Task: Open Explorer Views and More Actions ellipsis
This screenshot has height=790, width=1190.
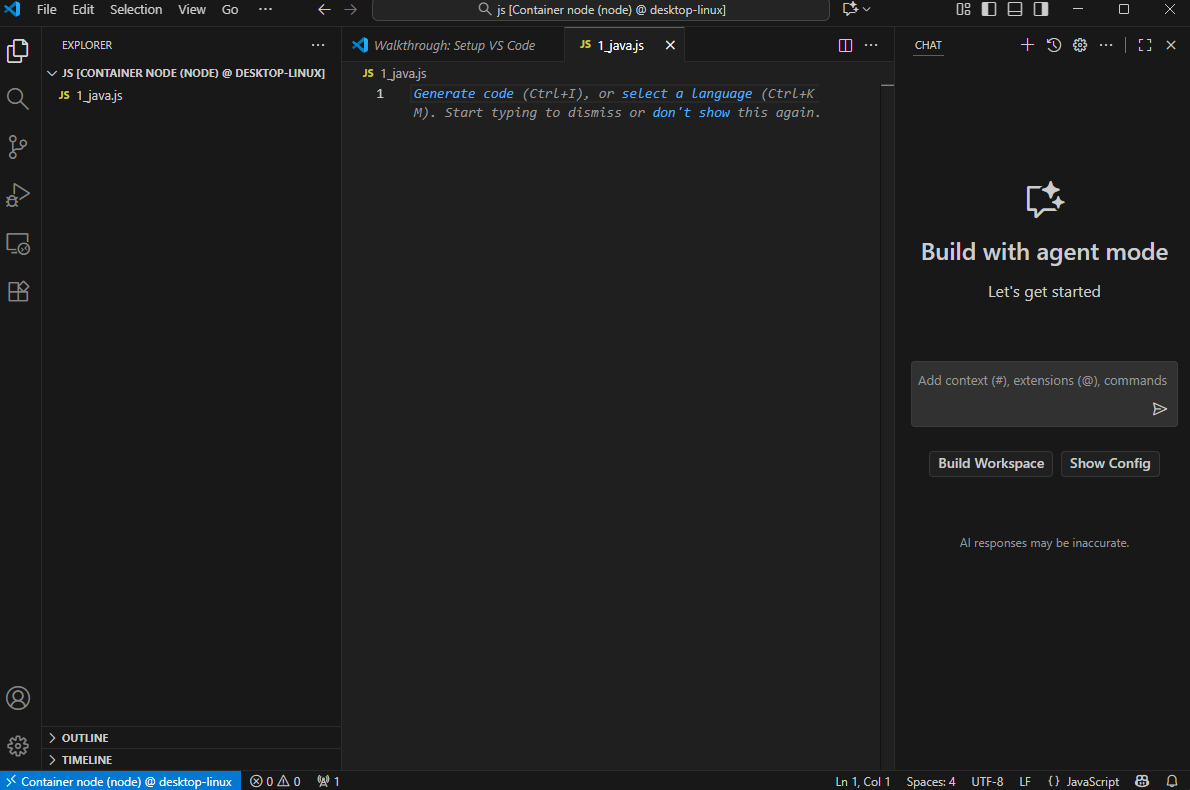Action: 318,46
